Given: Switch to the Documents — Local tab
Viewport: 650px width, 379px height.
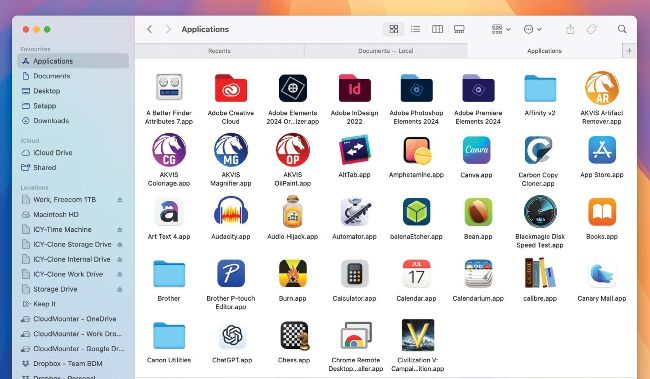Looking at the screenshot, I should coord(386,51).
